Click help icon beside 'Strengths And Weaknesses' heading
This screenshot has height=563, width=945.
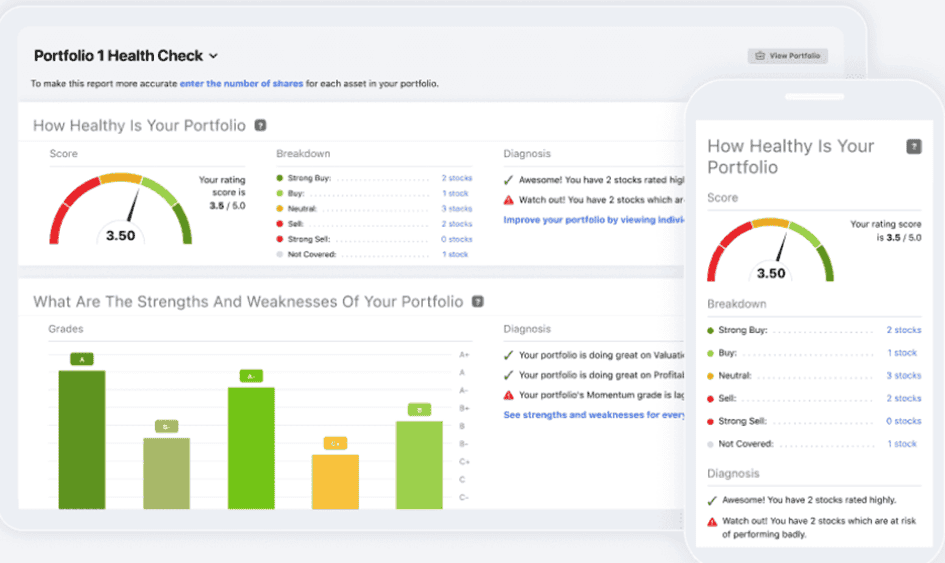(478, 301)
